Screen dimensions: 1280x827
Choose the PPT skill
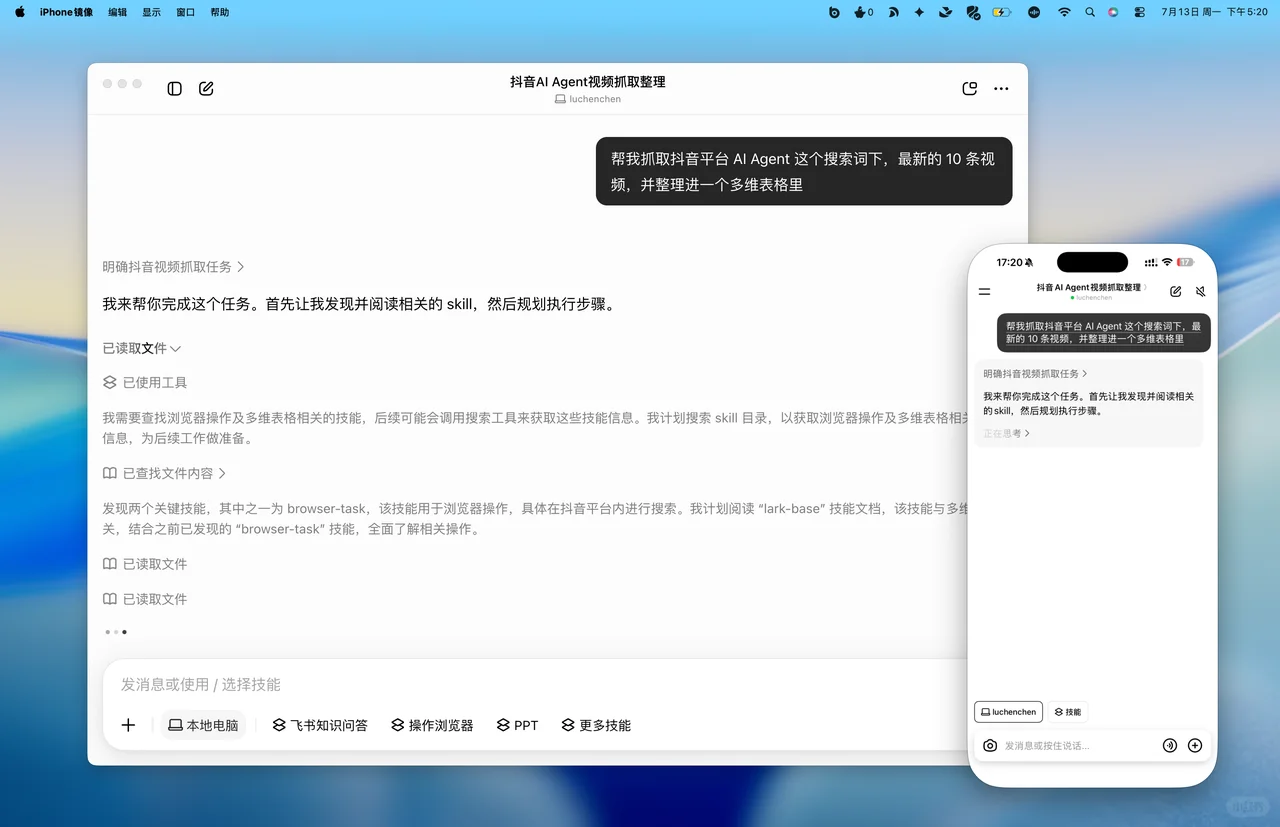point(517,725)
